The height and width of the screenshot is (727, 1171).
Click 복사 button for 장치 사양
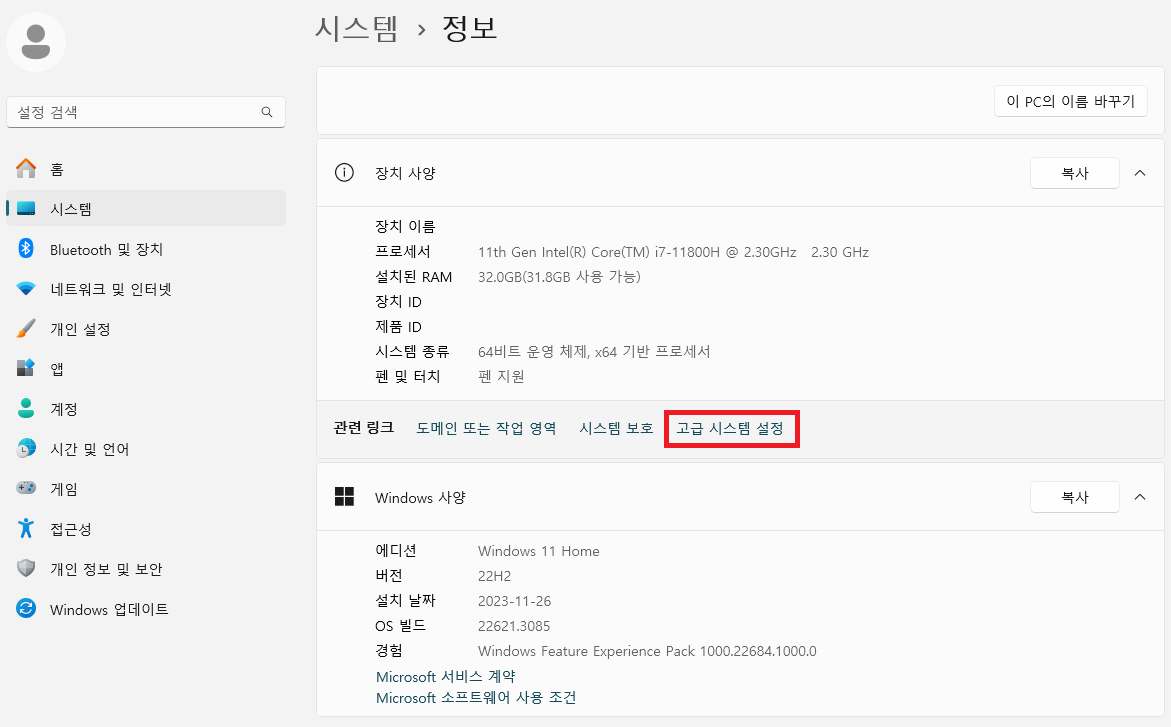click(x=1075, y=173)
